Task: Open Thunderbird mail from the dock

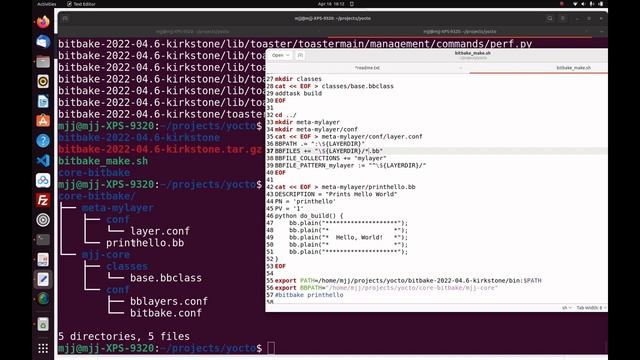Action: pos(43,42)
